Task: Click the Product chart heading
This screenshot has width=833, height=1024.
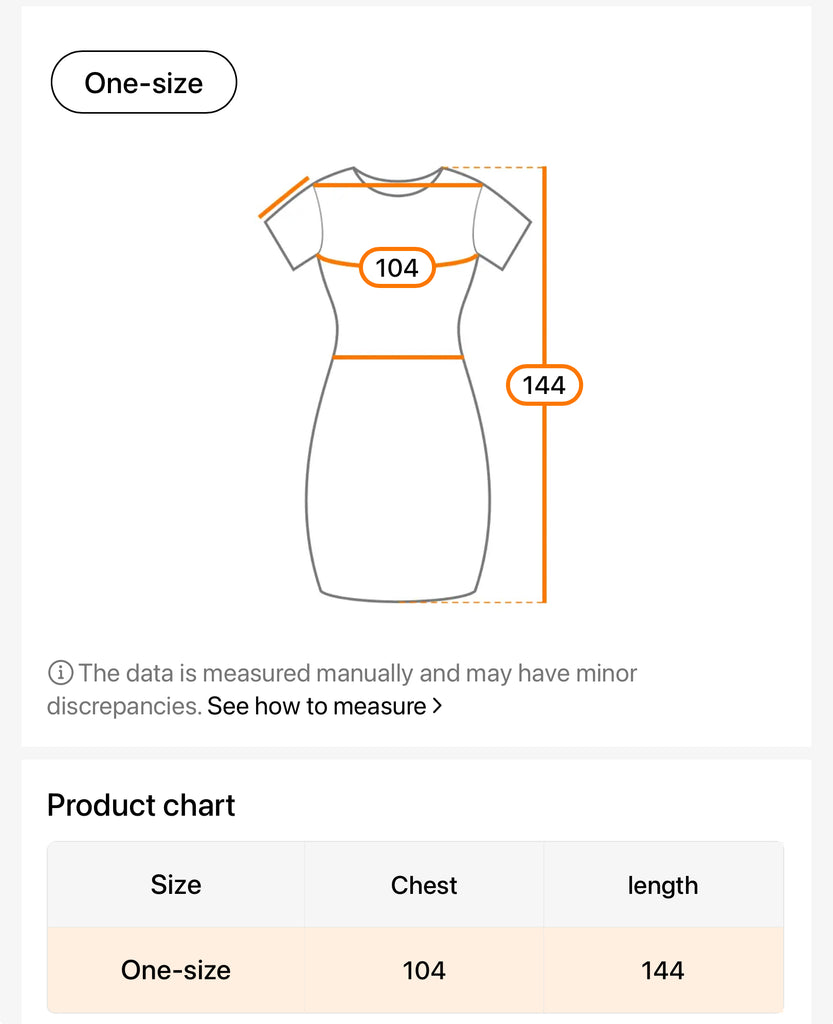Action: pyautogui.click(x=141, y=805)
